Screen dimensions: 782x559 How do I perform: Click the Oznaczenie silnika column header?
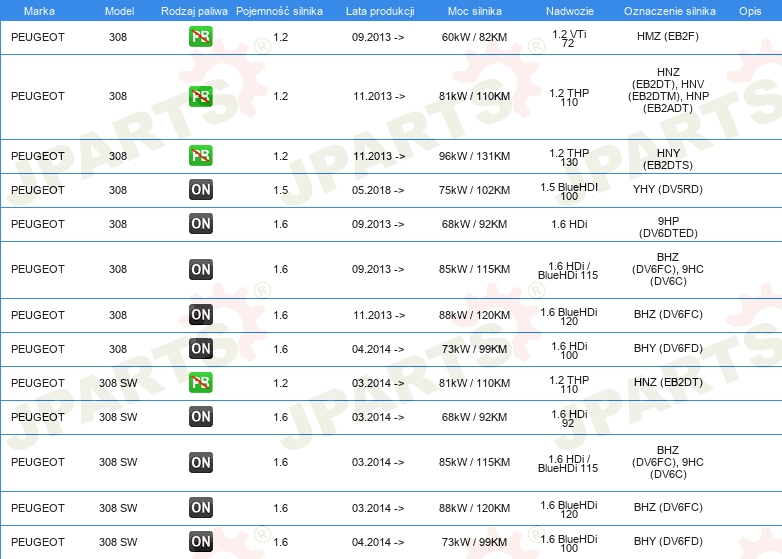pos(668,10)
